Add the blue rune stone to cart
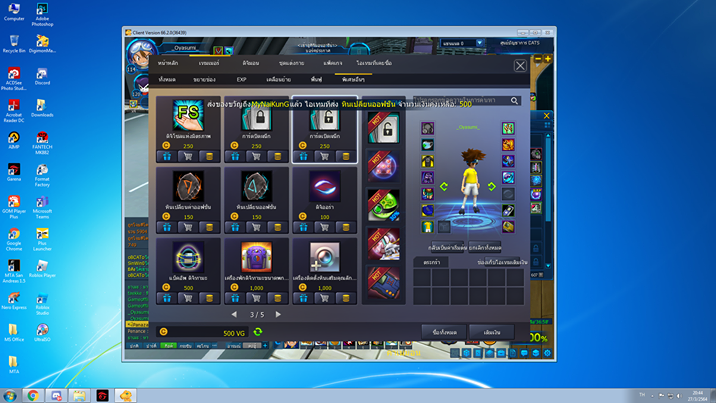Image resolution: width=716 pixels, height=403 pixels. coord(256,227)
